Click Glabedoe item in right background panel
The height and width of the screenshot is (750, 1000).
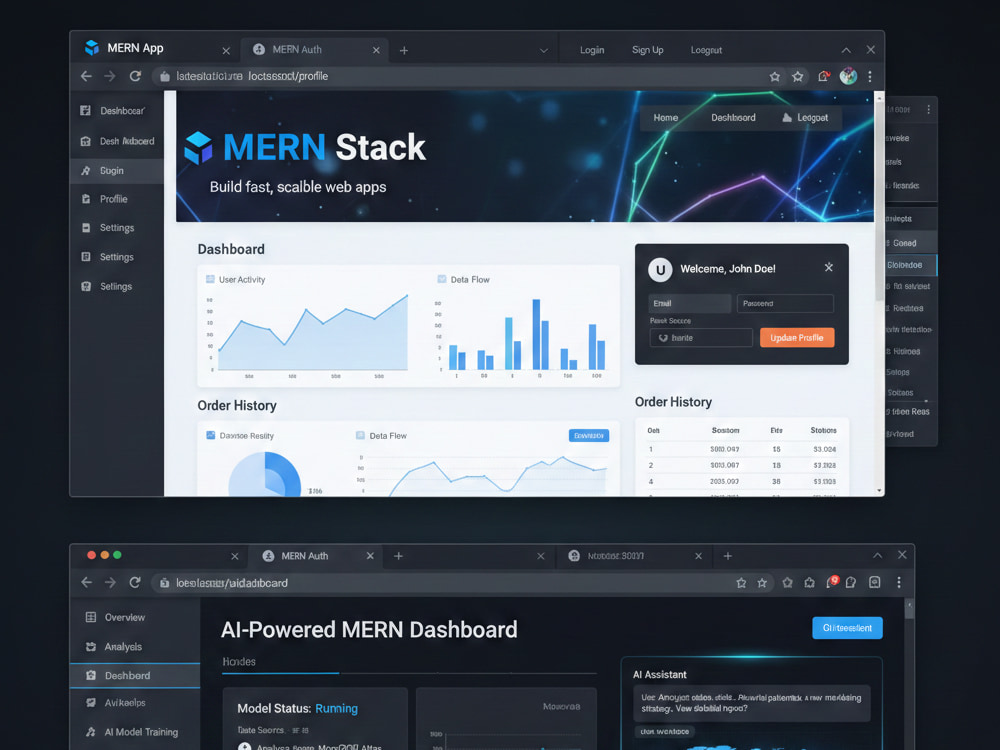pos(910,265)
